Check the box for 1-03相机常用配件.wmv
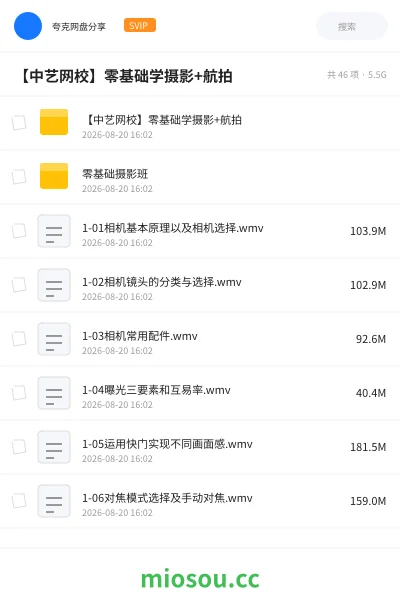Screen dimensions: 400x600 pos(19,339)
